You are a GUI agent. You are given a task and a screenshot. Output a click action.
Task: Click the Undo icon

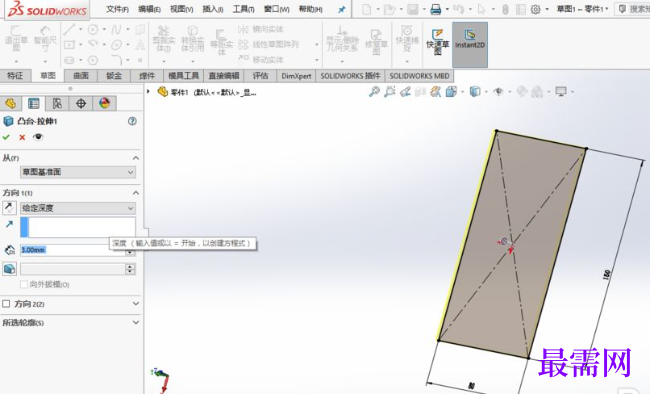[458, 9]
